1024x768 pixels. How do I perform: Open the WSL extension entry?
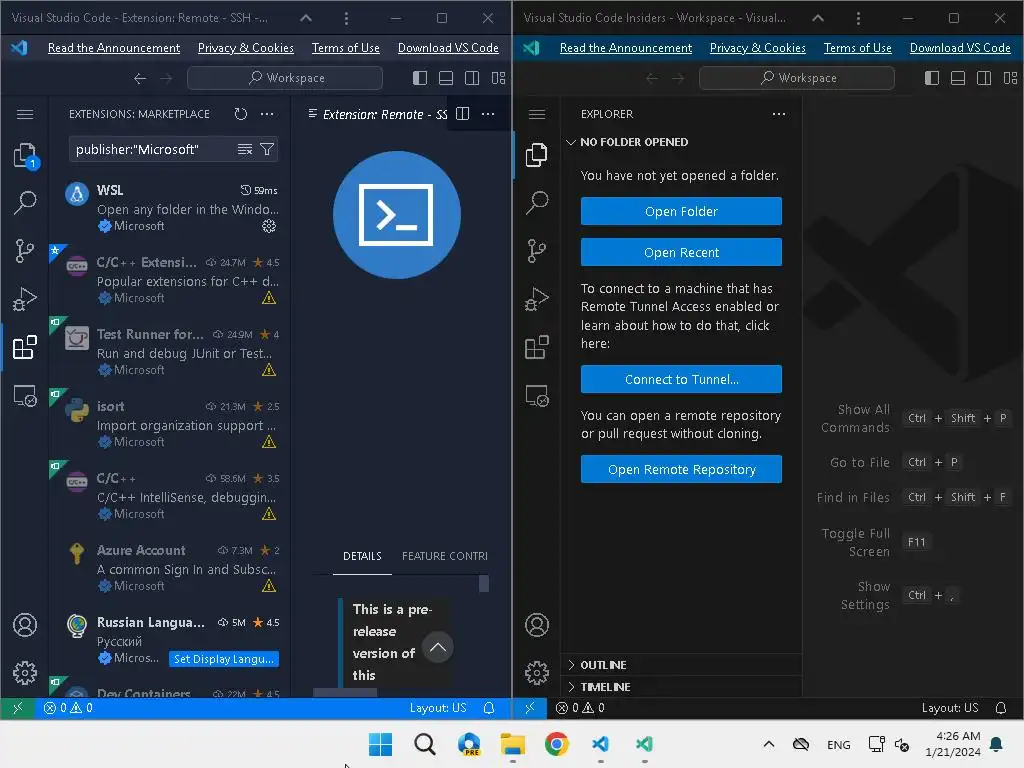coord(171,208)
